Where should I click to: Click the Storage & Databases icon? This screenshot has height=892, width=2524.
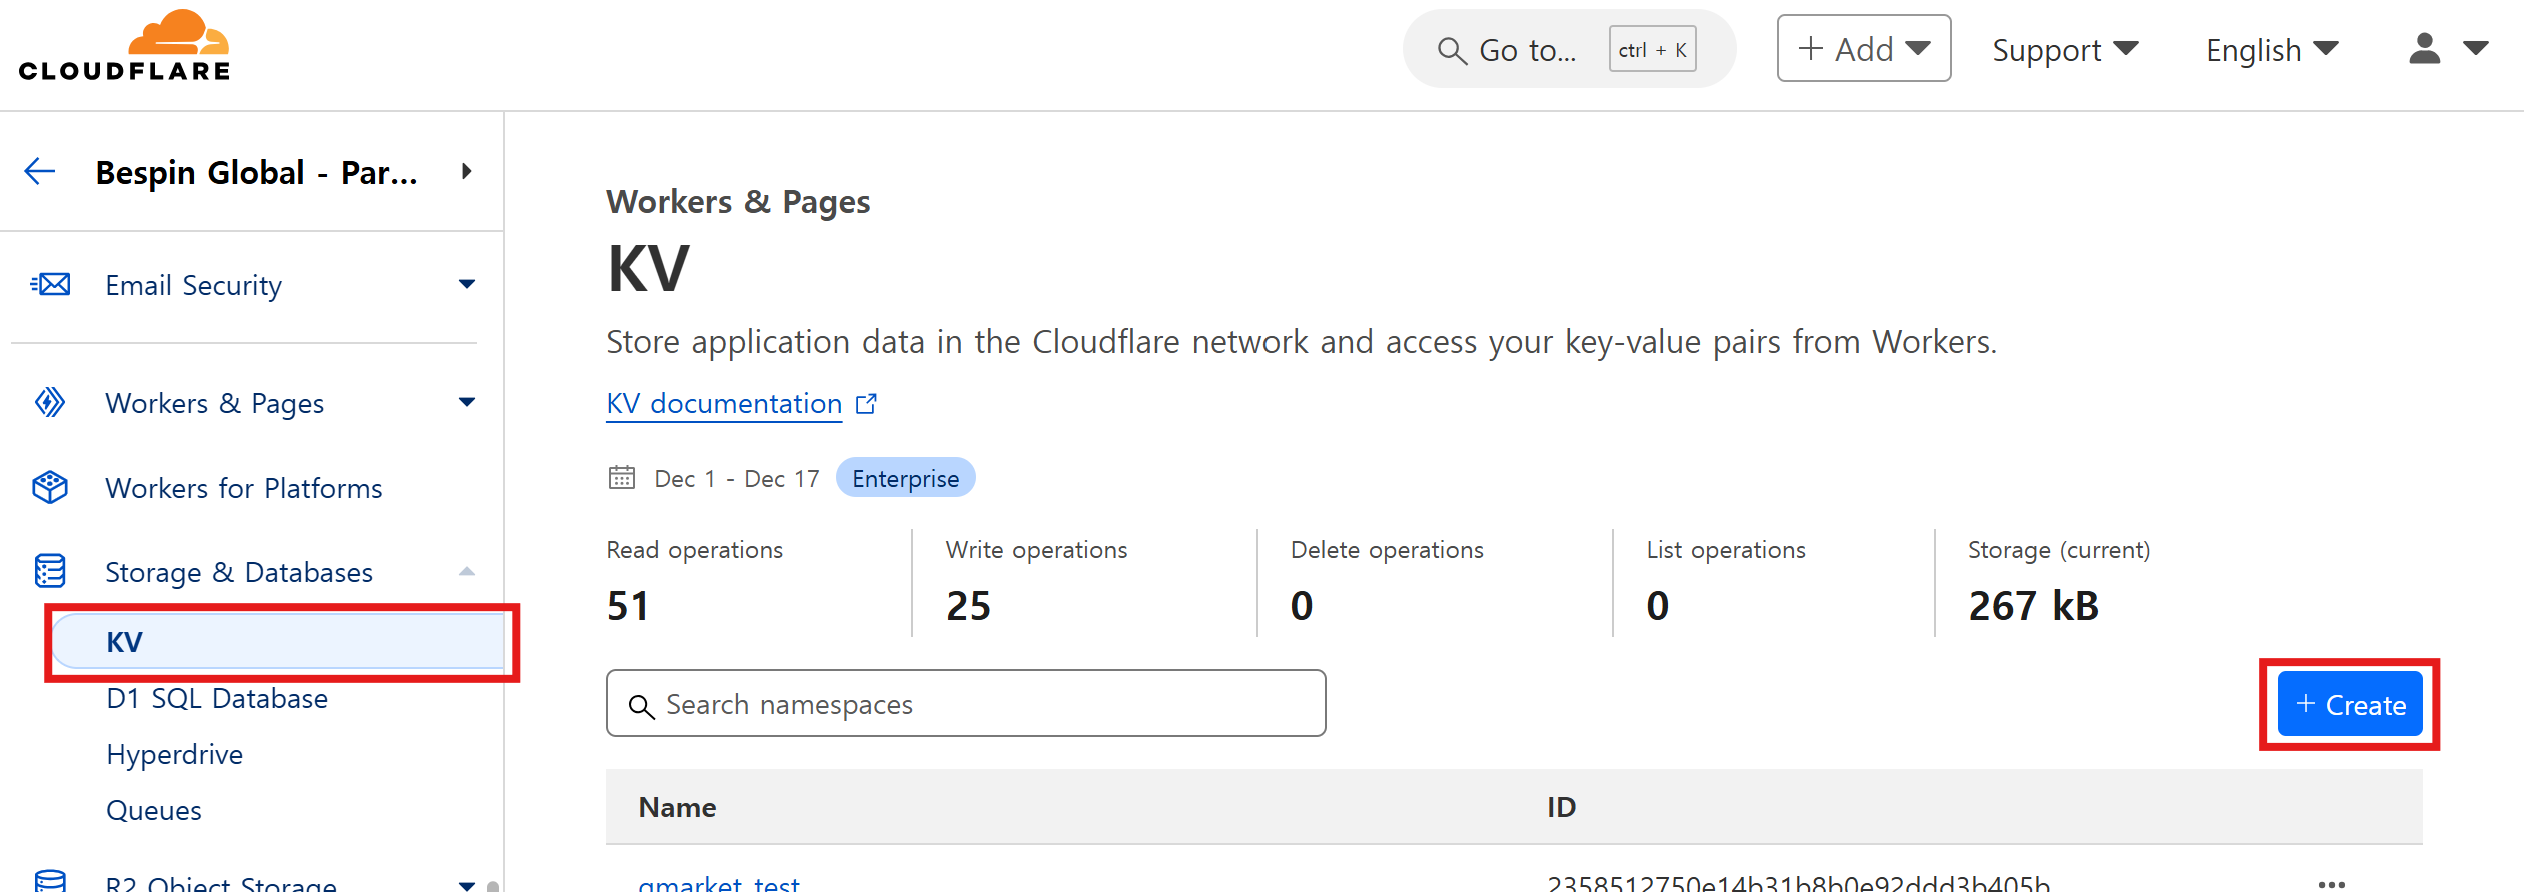(50, 572)
